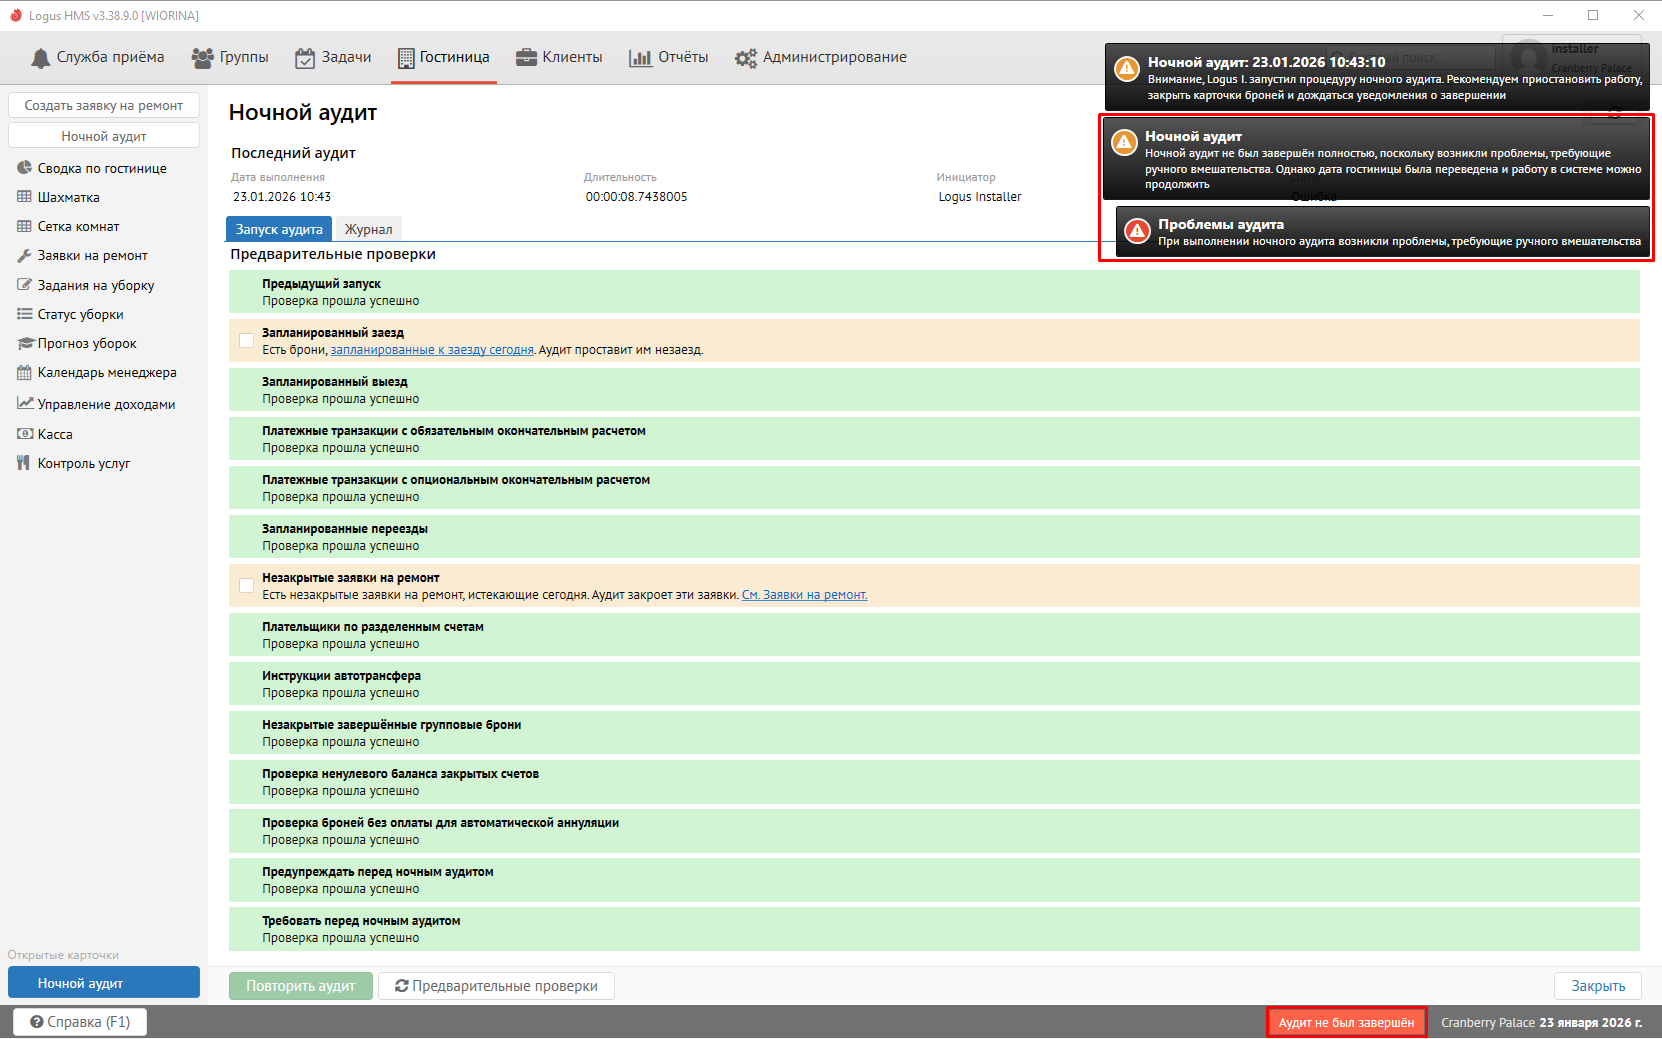Follow the См. Заявки на ремонт link
The height and width of the screenshot is (1039, 1662).
tap(804, 595)
